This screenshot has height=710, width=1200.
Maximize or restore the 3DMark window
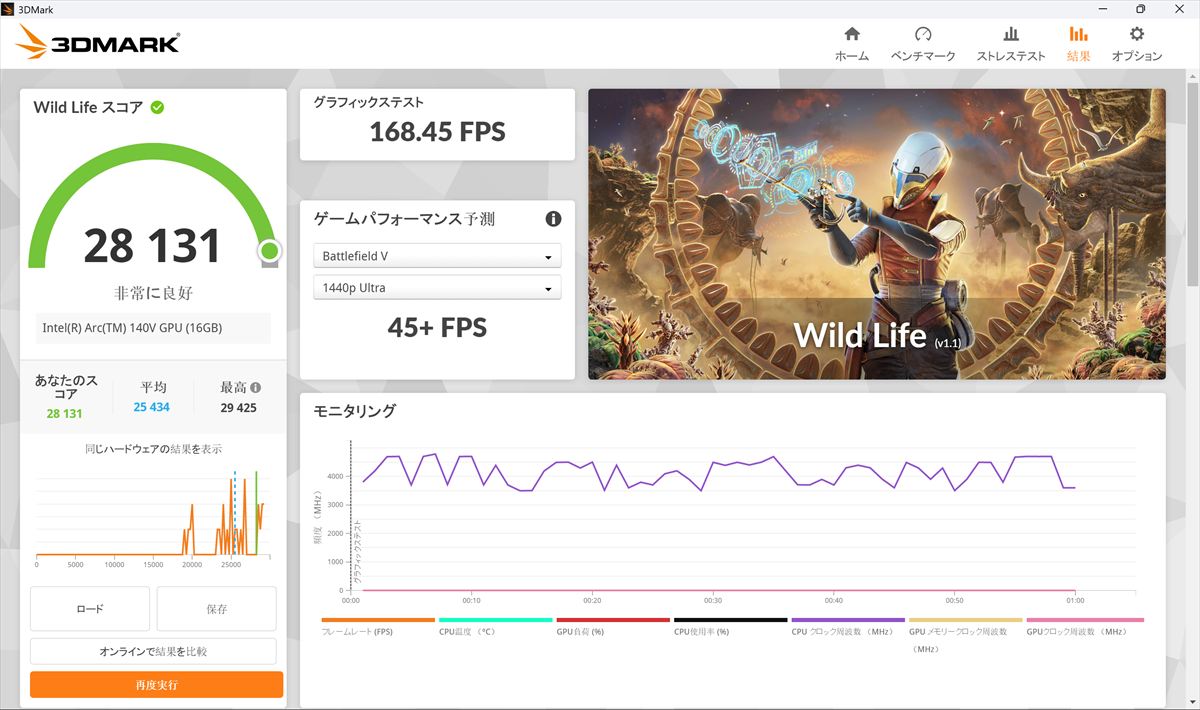1139,9
